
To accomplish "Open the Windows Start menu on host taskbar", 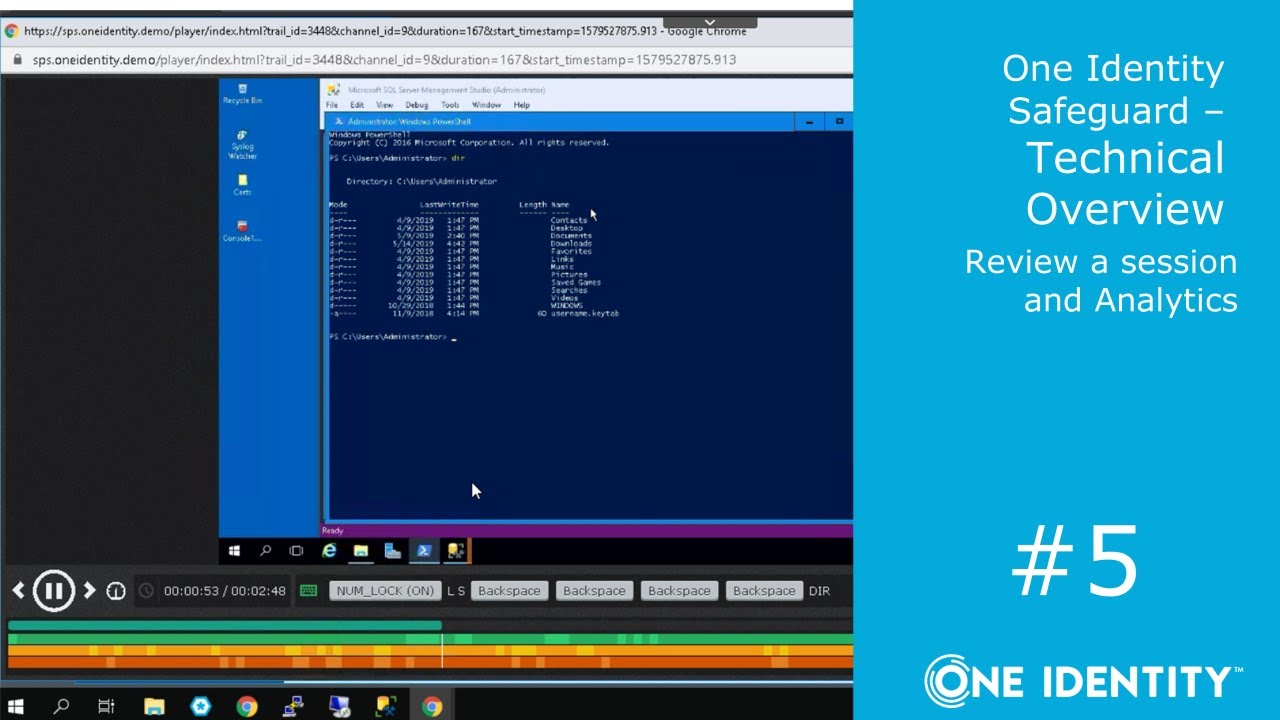I will 16,707.
